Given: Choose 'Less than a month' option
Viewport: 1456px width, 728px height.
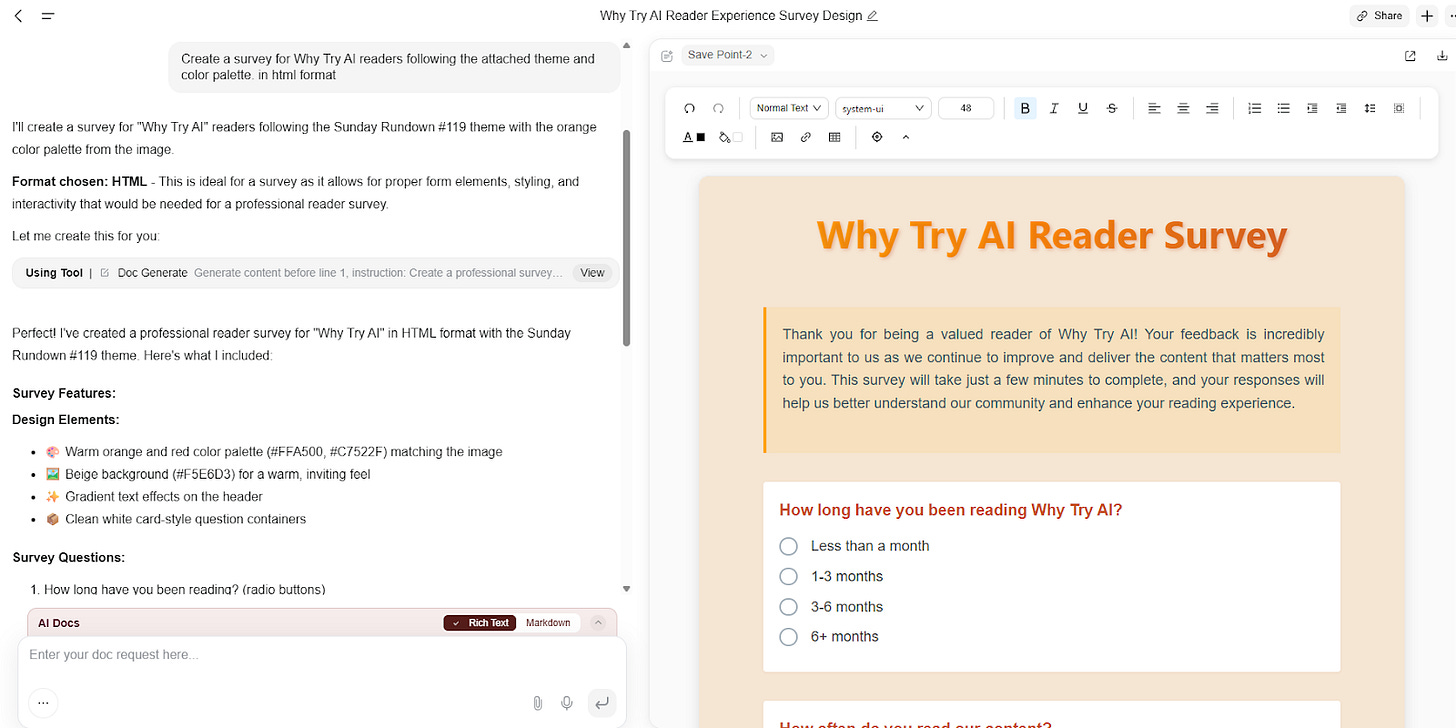Looking at the screenshot, I should [788, 546].
